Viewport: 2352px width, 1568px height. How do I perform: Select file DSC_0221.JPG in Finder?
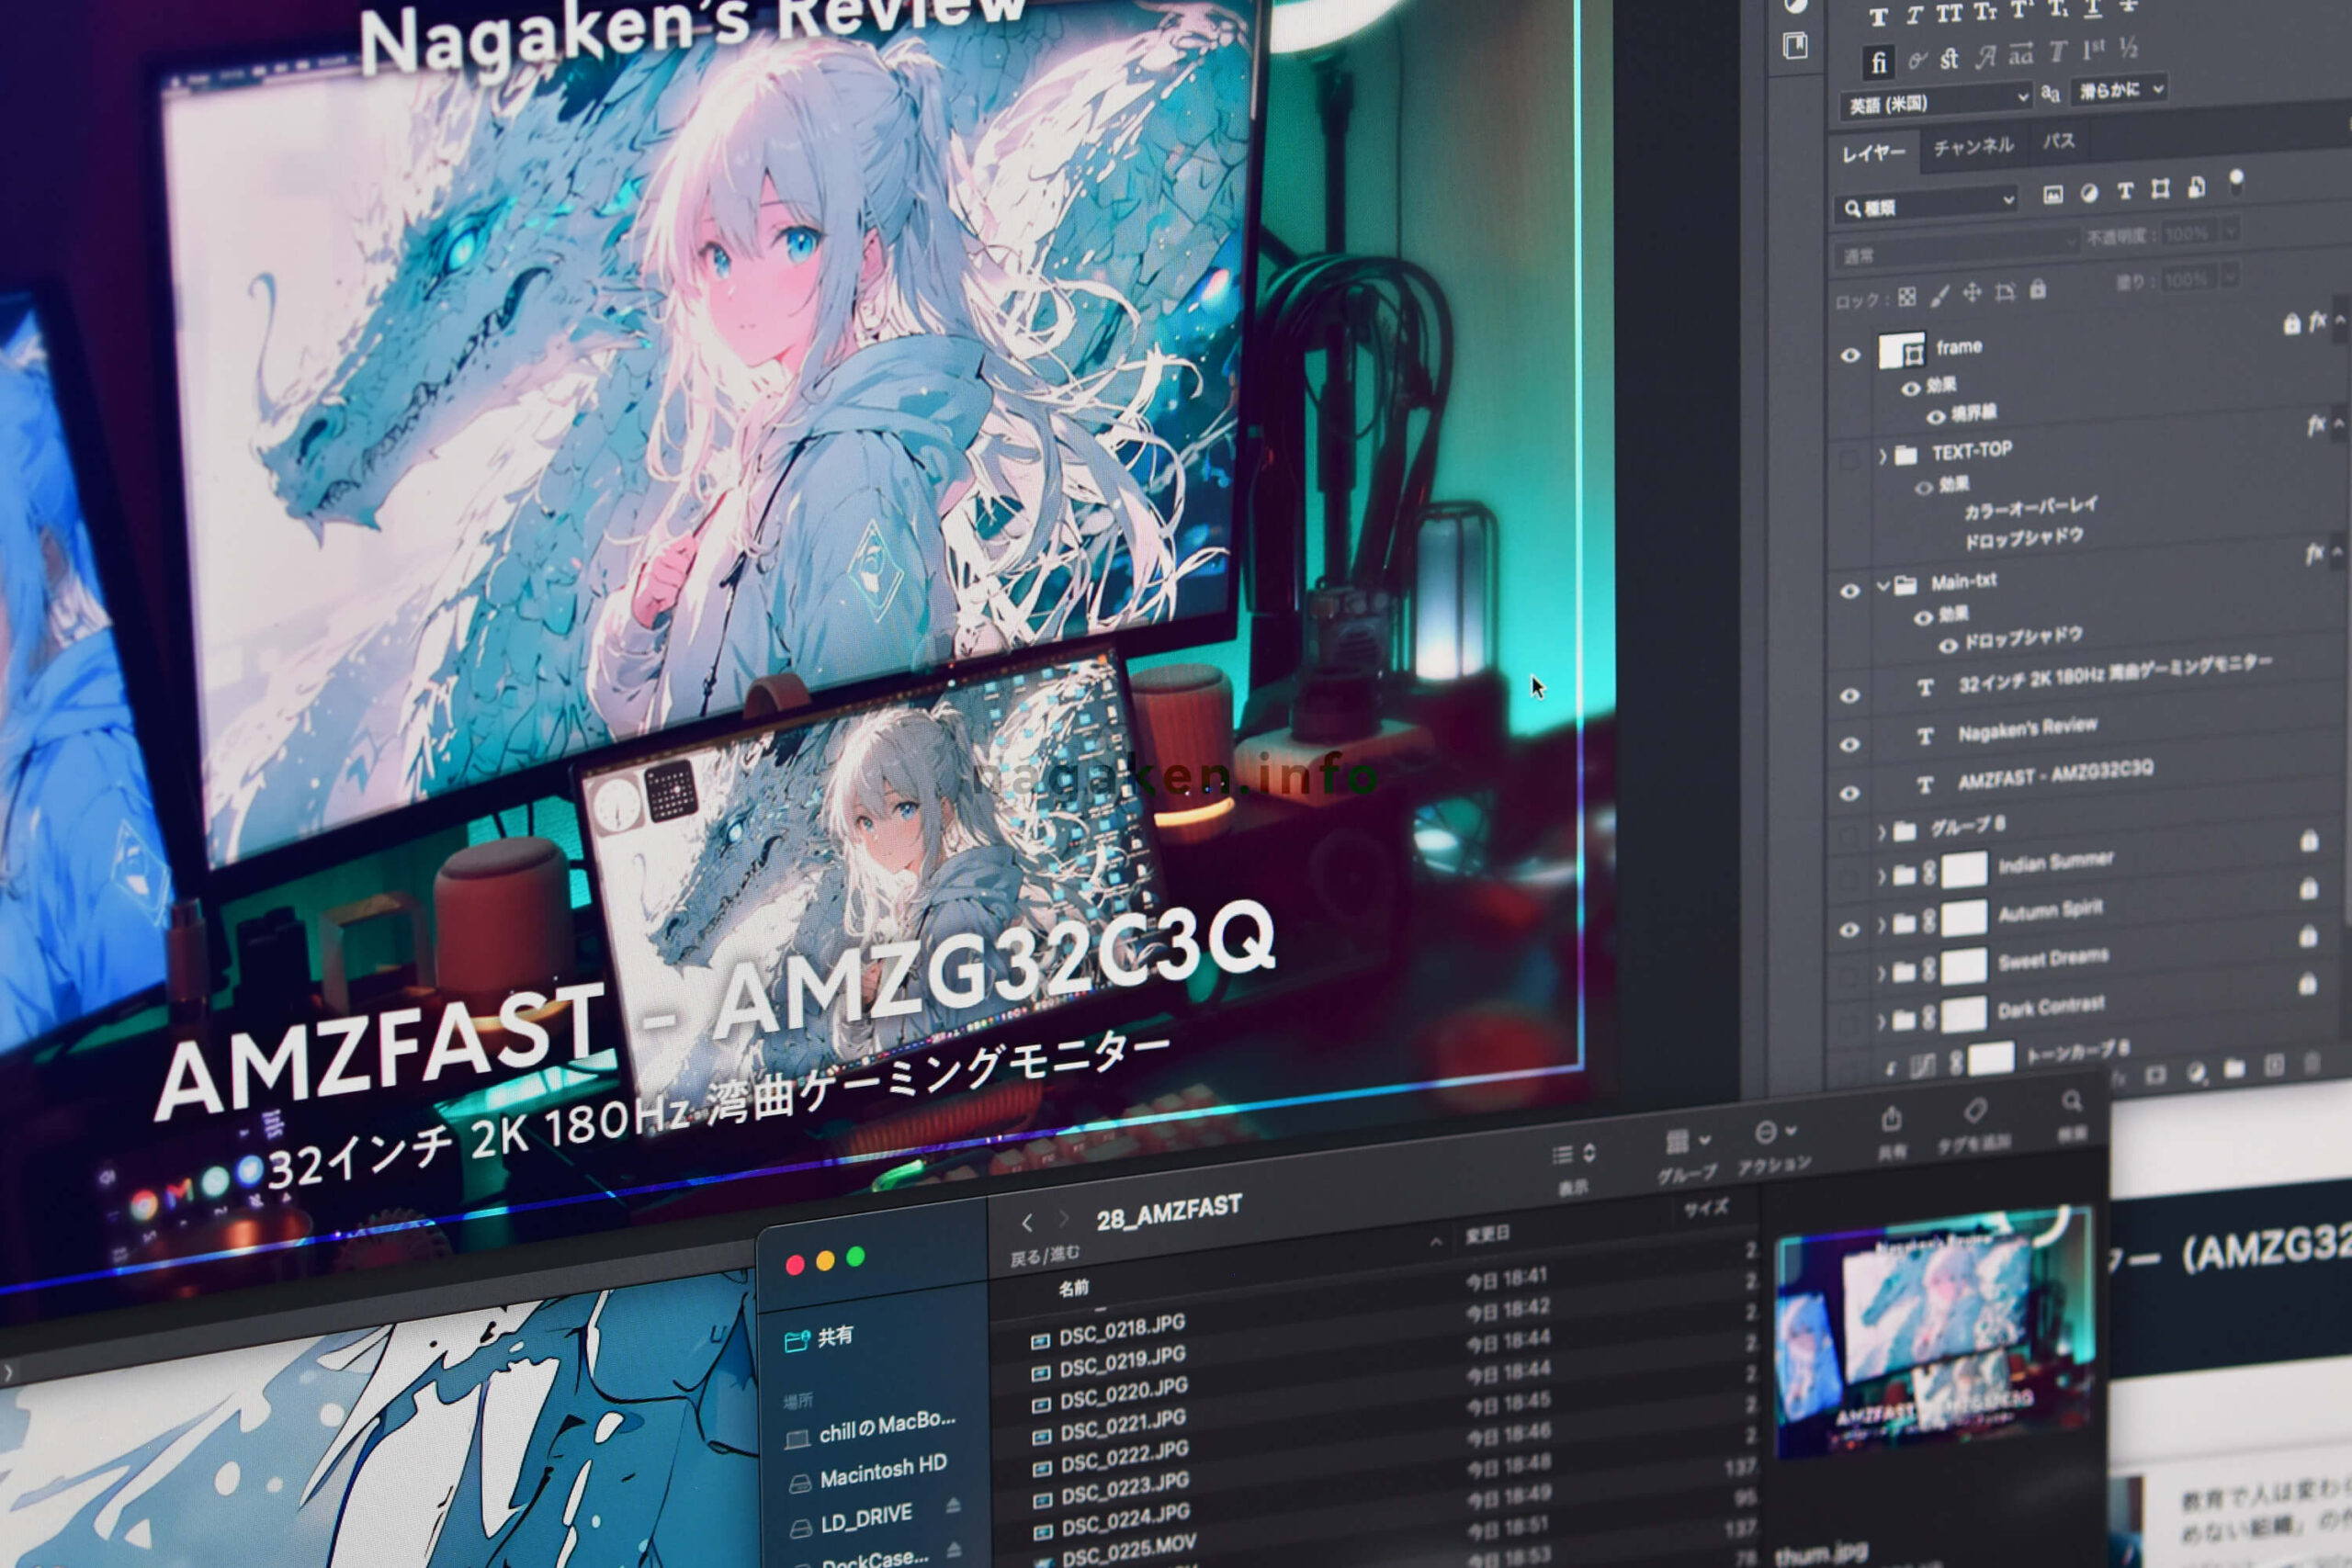point(1108,1426)
